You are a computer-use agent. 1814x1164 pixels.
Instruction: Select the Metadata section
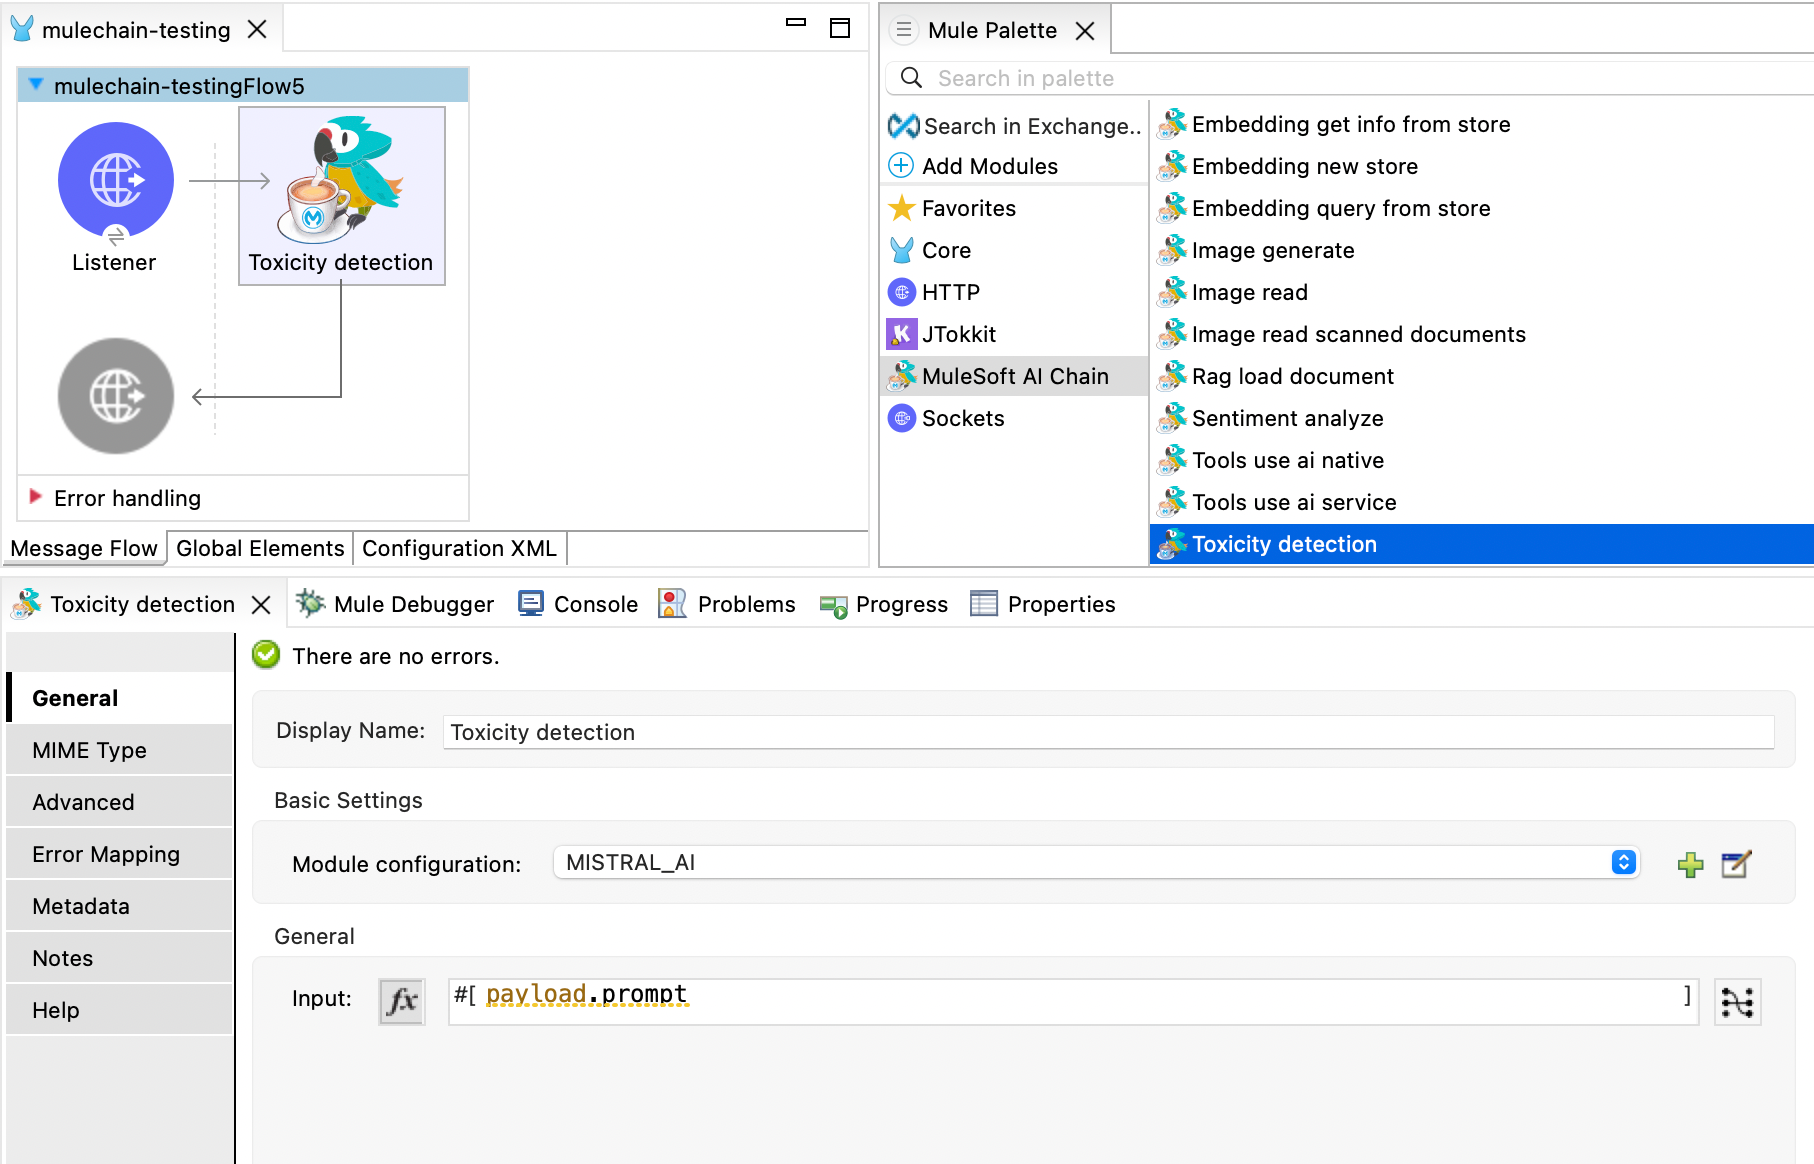[120, 906]
